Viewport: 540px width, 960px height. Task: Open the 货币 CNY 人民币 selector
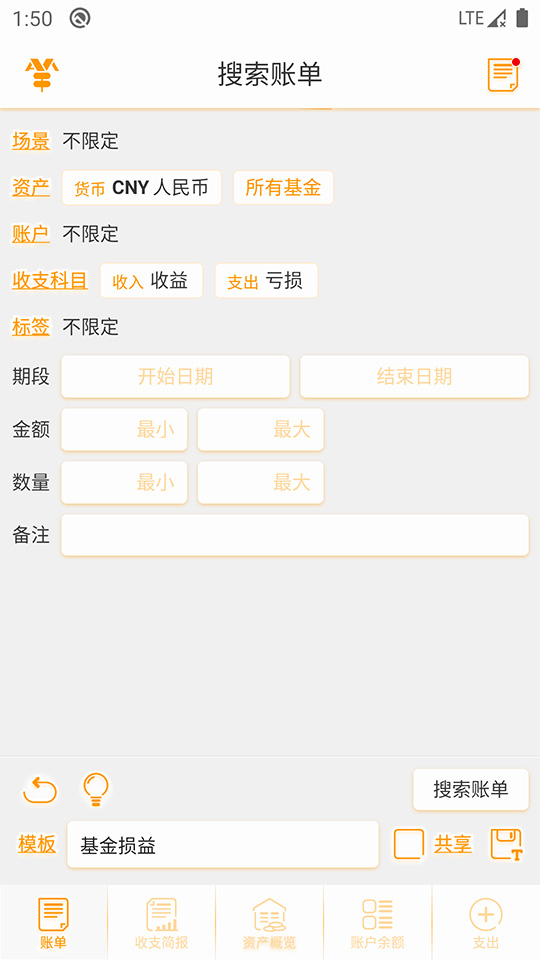tap(141, 187)
